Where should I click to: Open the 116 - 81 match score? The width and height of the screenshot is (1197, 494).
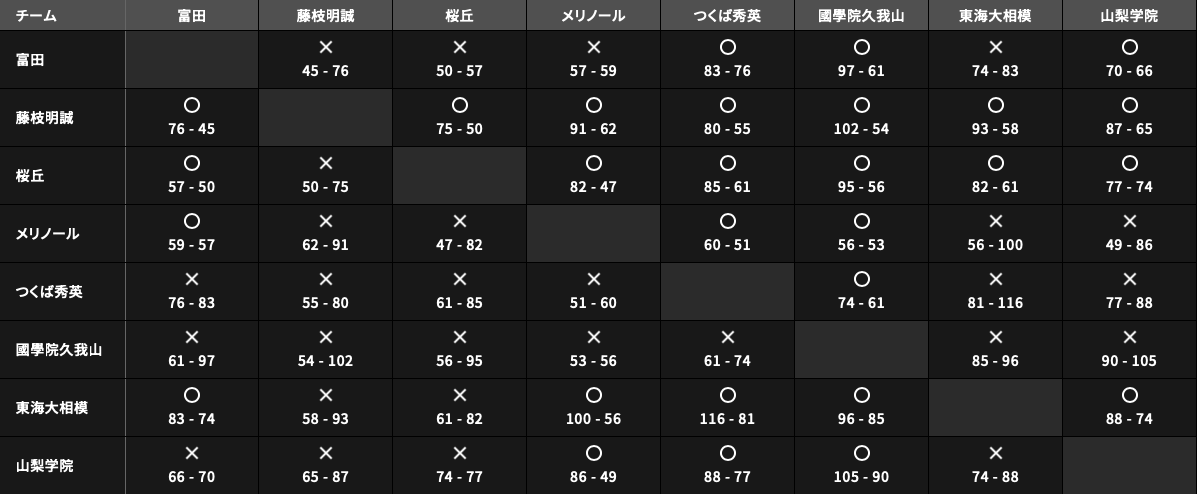[x=727, y=419]
